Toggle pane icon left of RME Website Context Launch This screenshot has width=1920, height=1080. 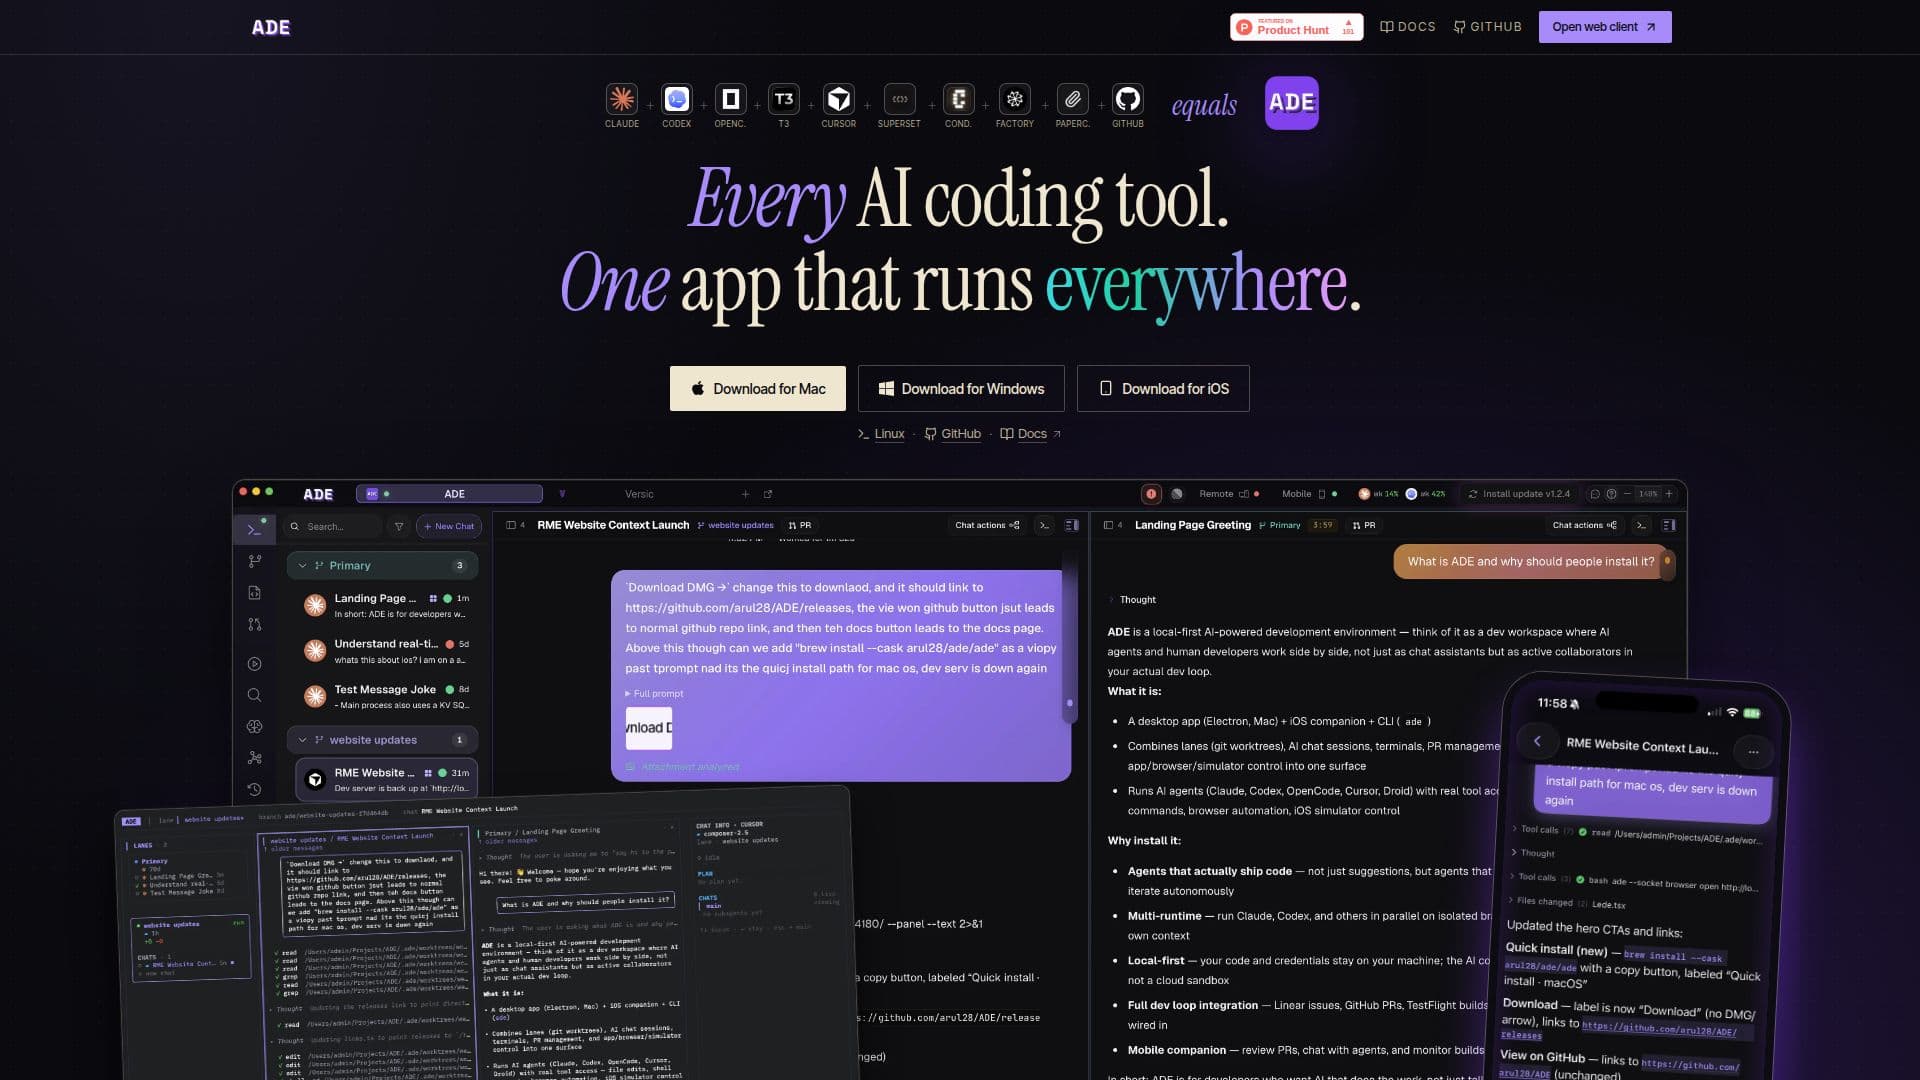pos(511,525)
